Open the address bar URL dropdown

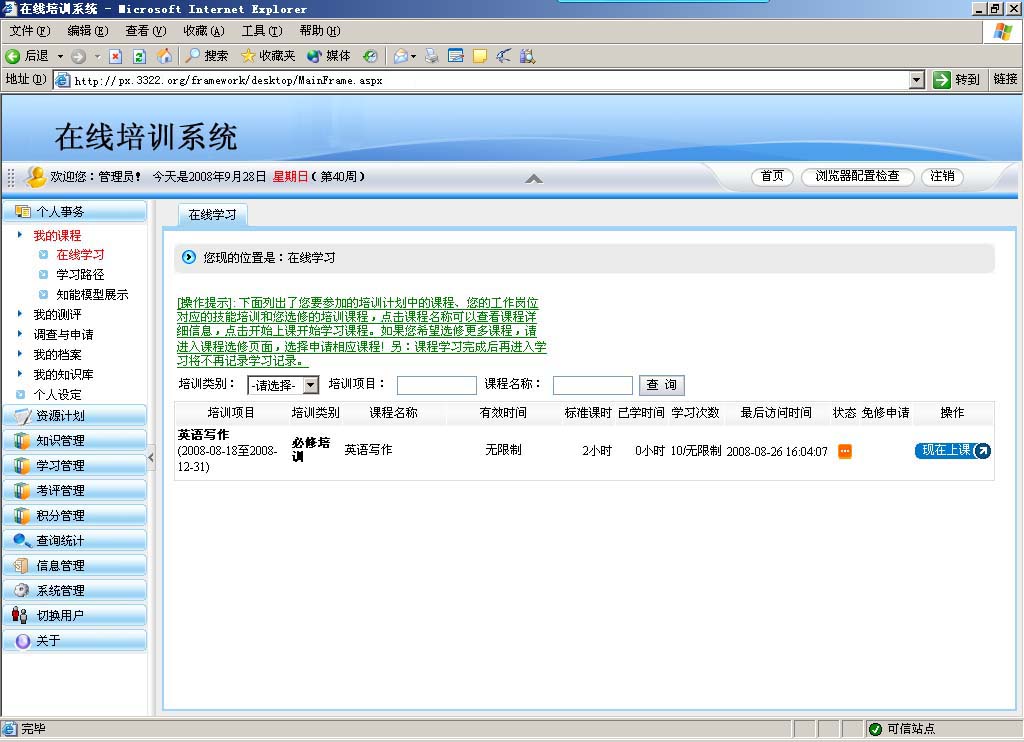point(917,80)
